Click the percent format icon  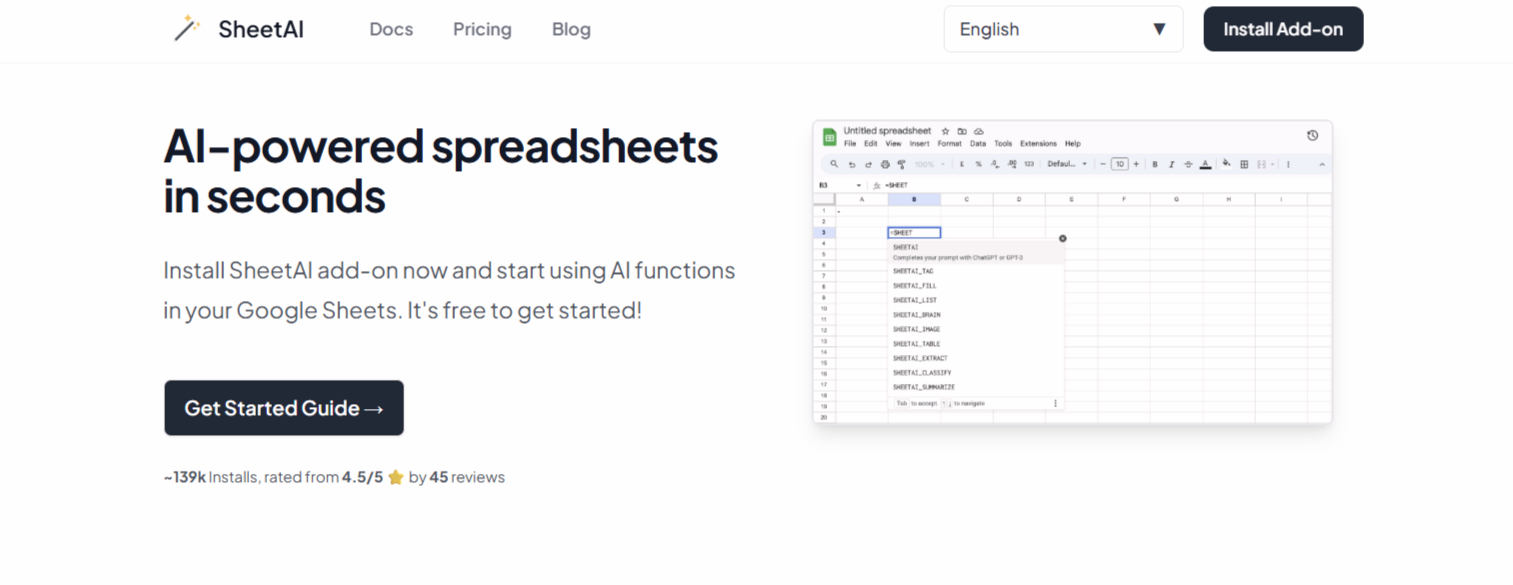coord(978,164)
